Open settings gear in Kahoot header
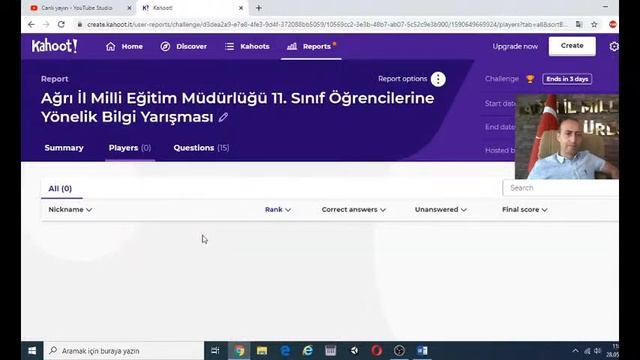Viewport: 640px width, 360px height. 613,47
